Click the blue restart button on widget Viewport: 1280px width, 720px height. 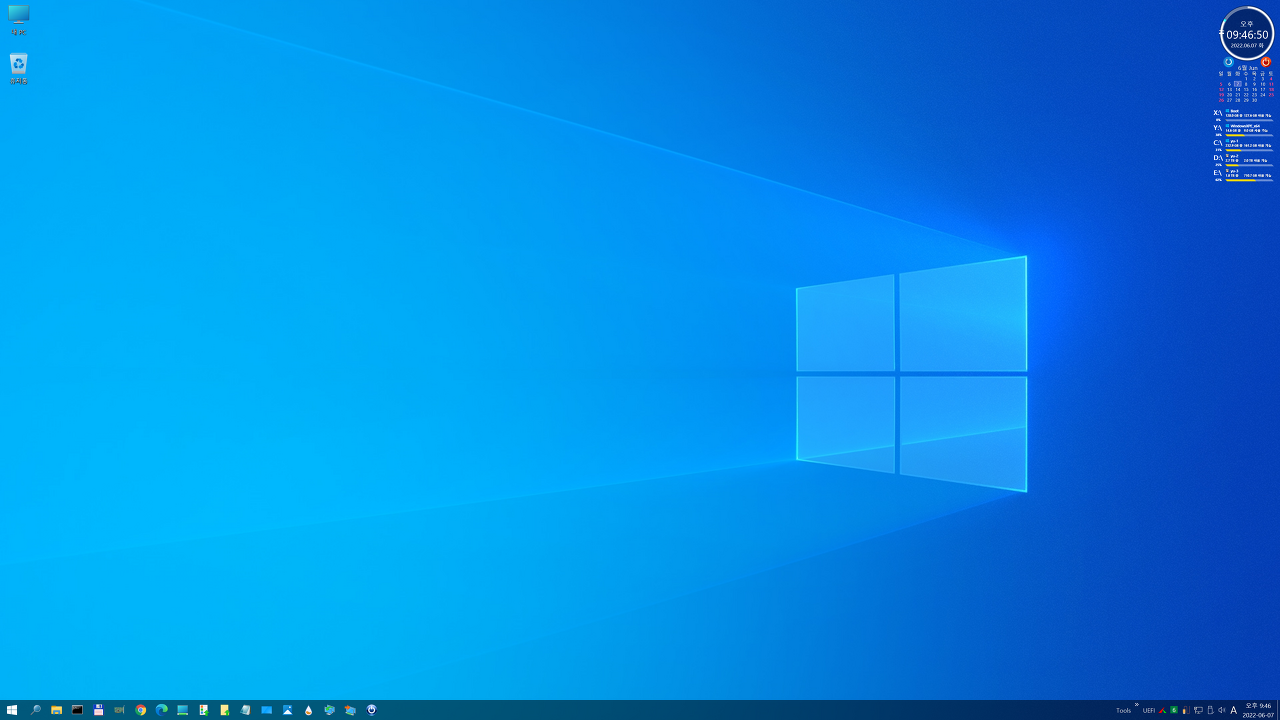click(1229, 62)
